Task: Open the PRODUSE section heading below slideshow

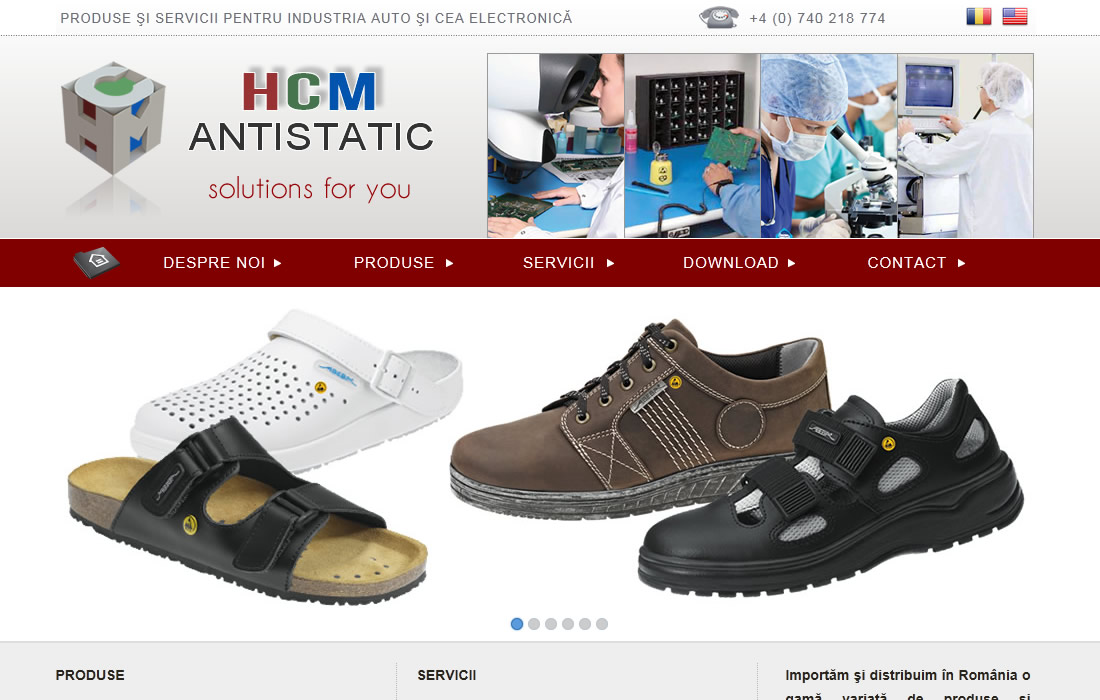Action: click(90, 675)
